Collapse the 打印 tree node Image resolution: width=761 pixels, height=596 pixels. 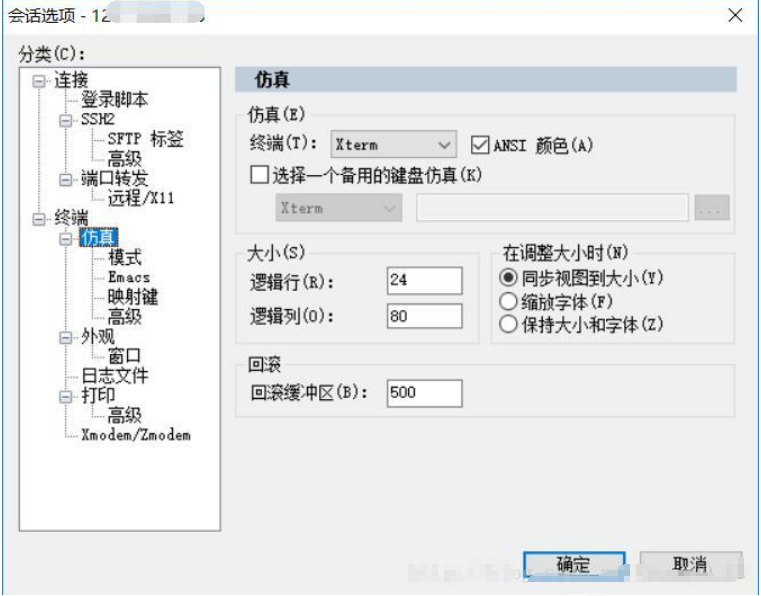(65, 397)
